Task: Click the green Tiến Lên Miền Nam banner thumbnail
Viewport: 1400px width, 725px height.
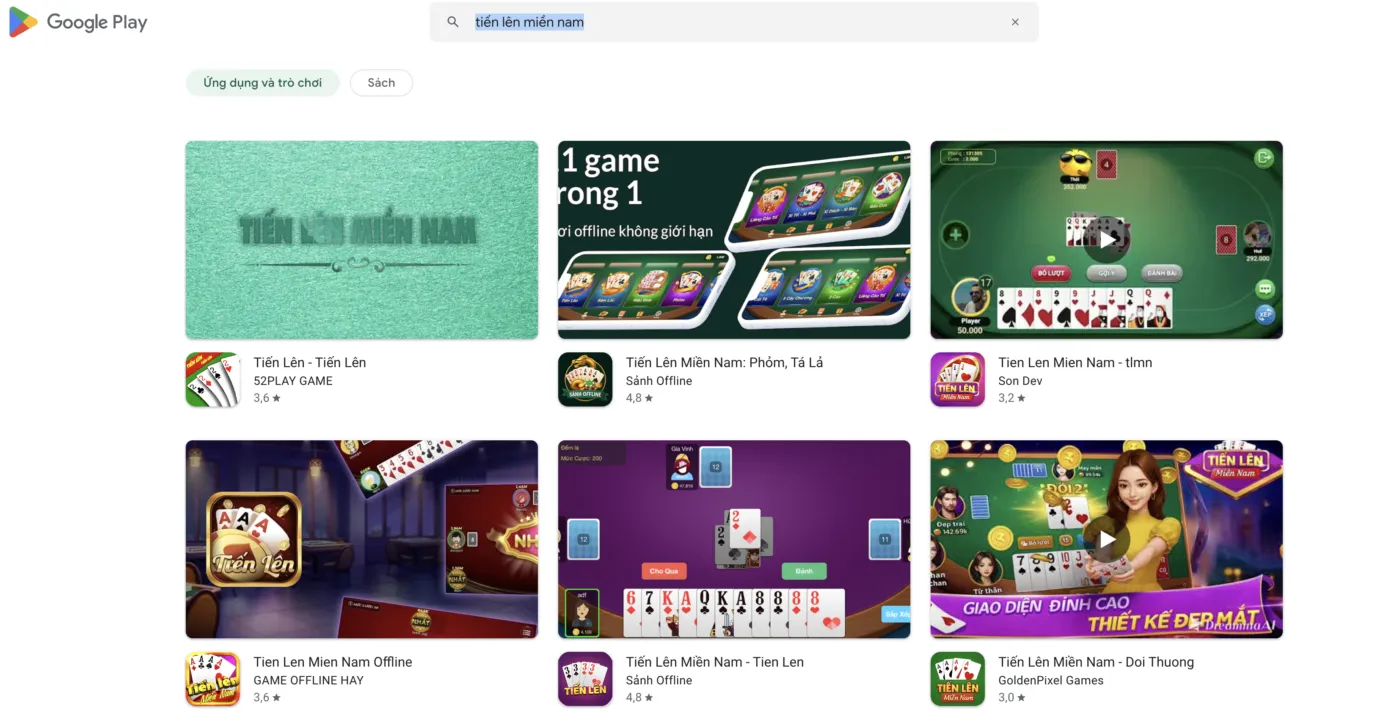Action: (x=361, y=239)
